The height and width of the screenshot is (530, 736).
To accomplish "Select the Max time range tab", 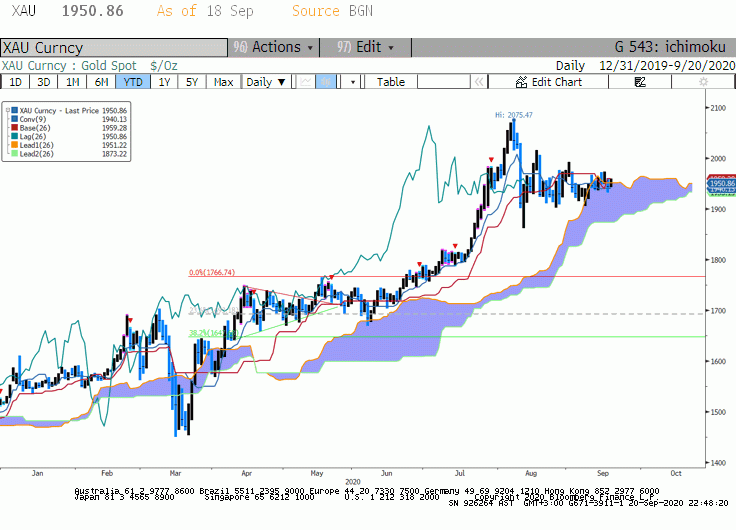I will [223, 82].
